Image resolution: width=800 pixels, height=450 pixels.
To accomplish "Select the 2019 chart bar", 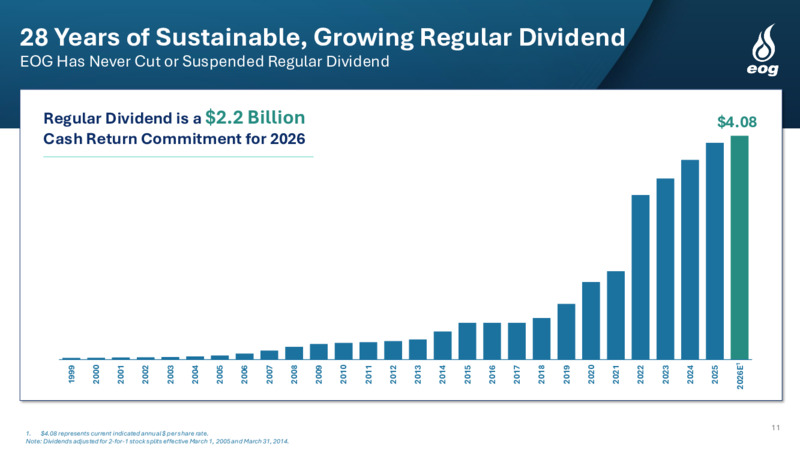I will (x=566, y=332).
